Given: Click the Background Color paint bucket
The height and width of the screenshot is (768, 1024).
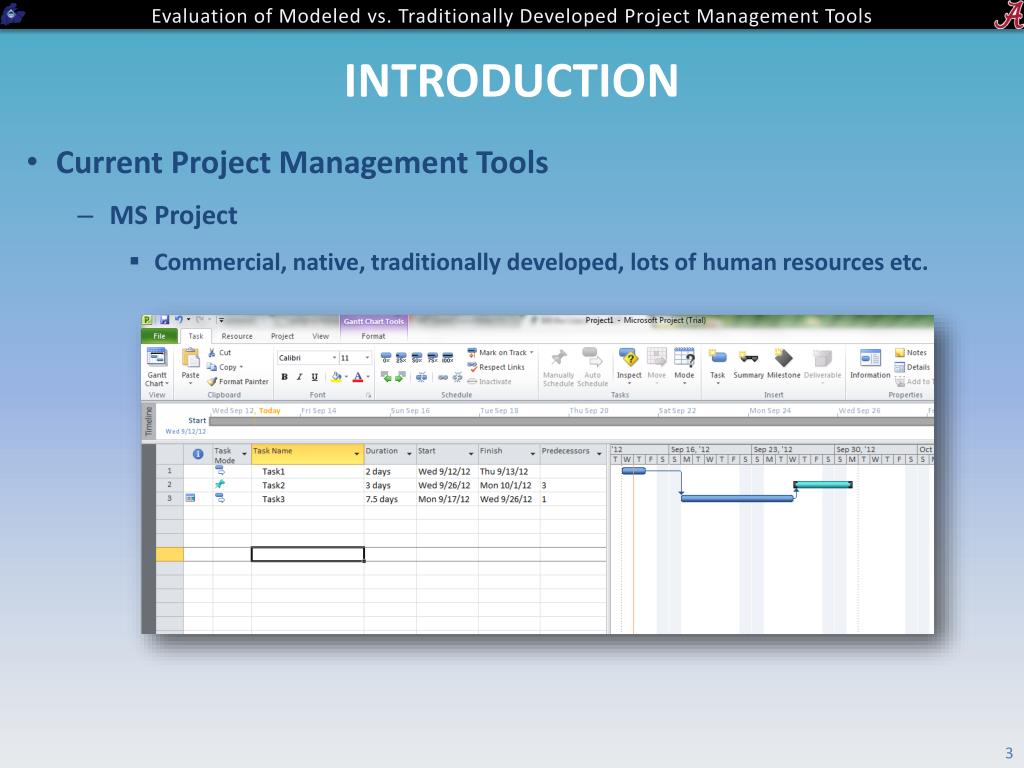Looking at the screenshot, I should point(336,377).
